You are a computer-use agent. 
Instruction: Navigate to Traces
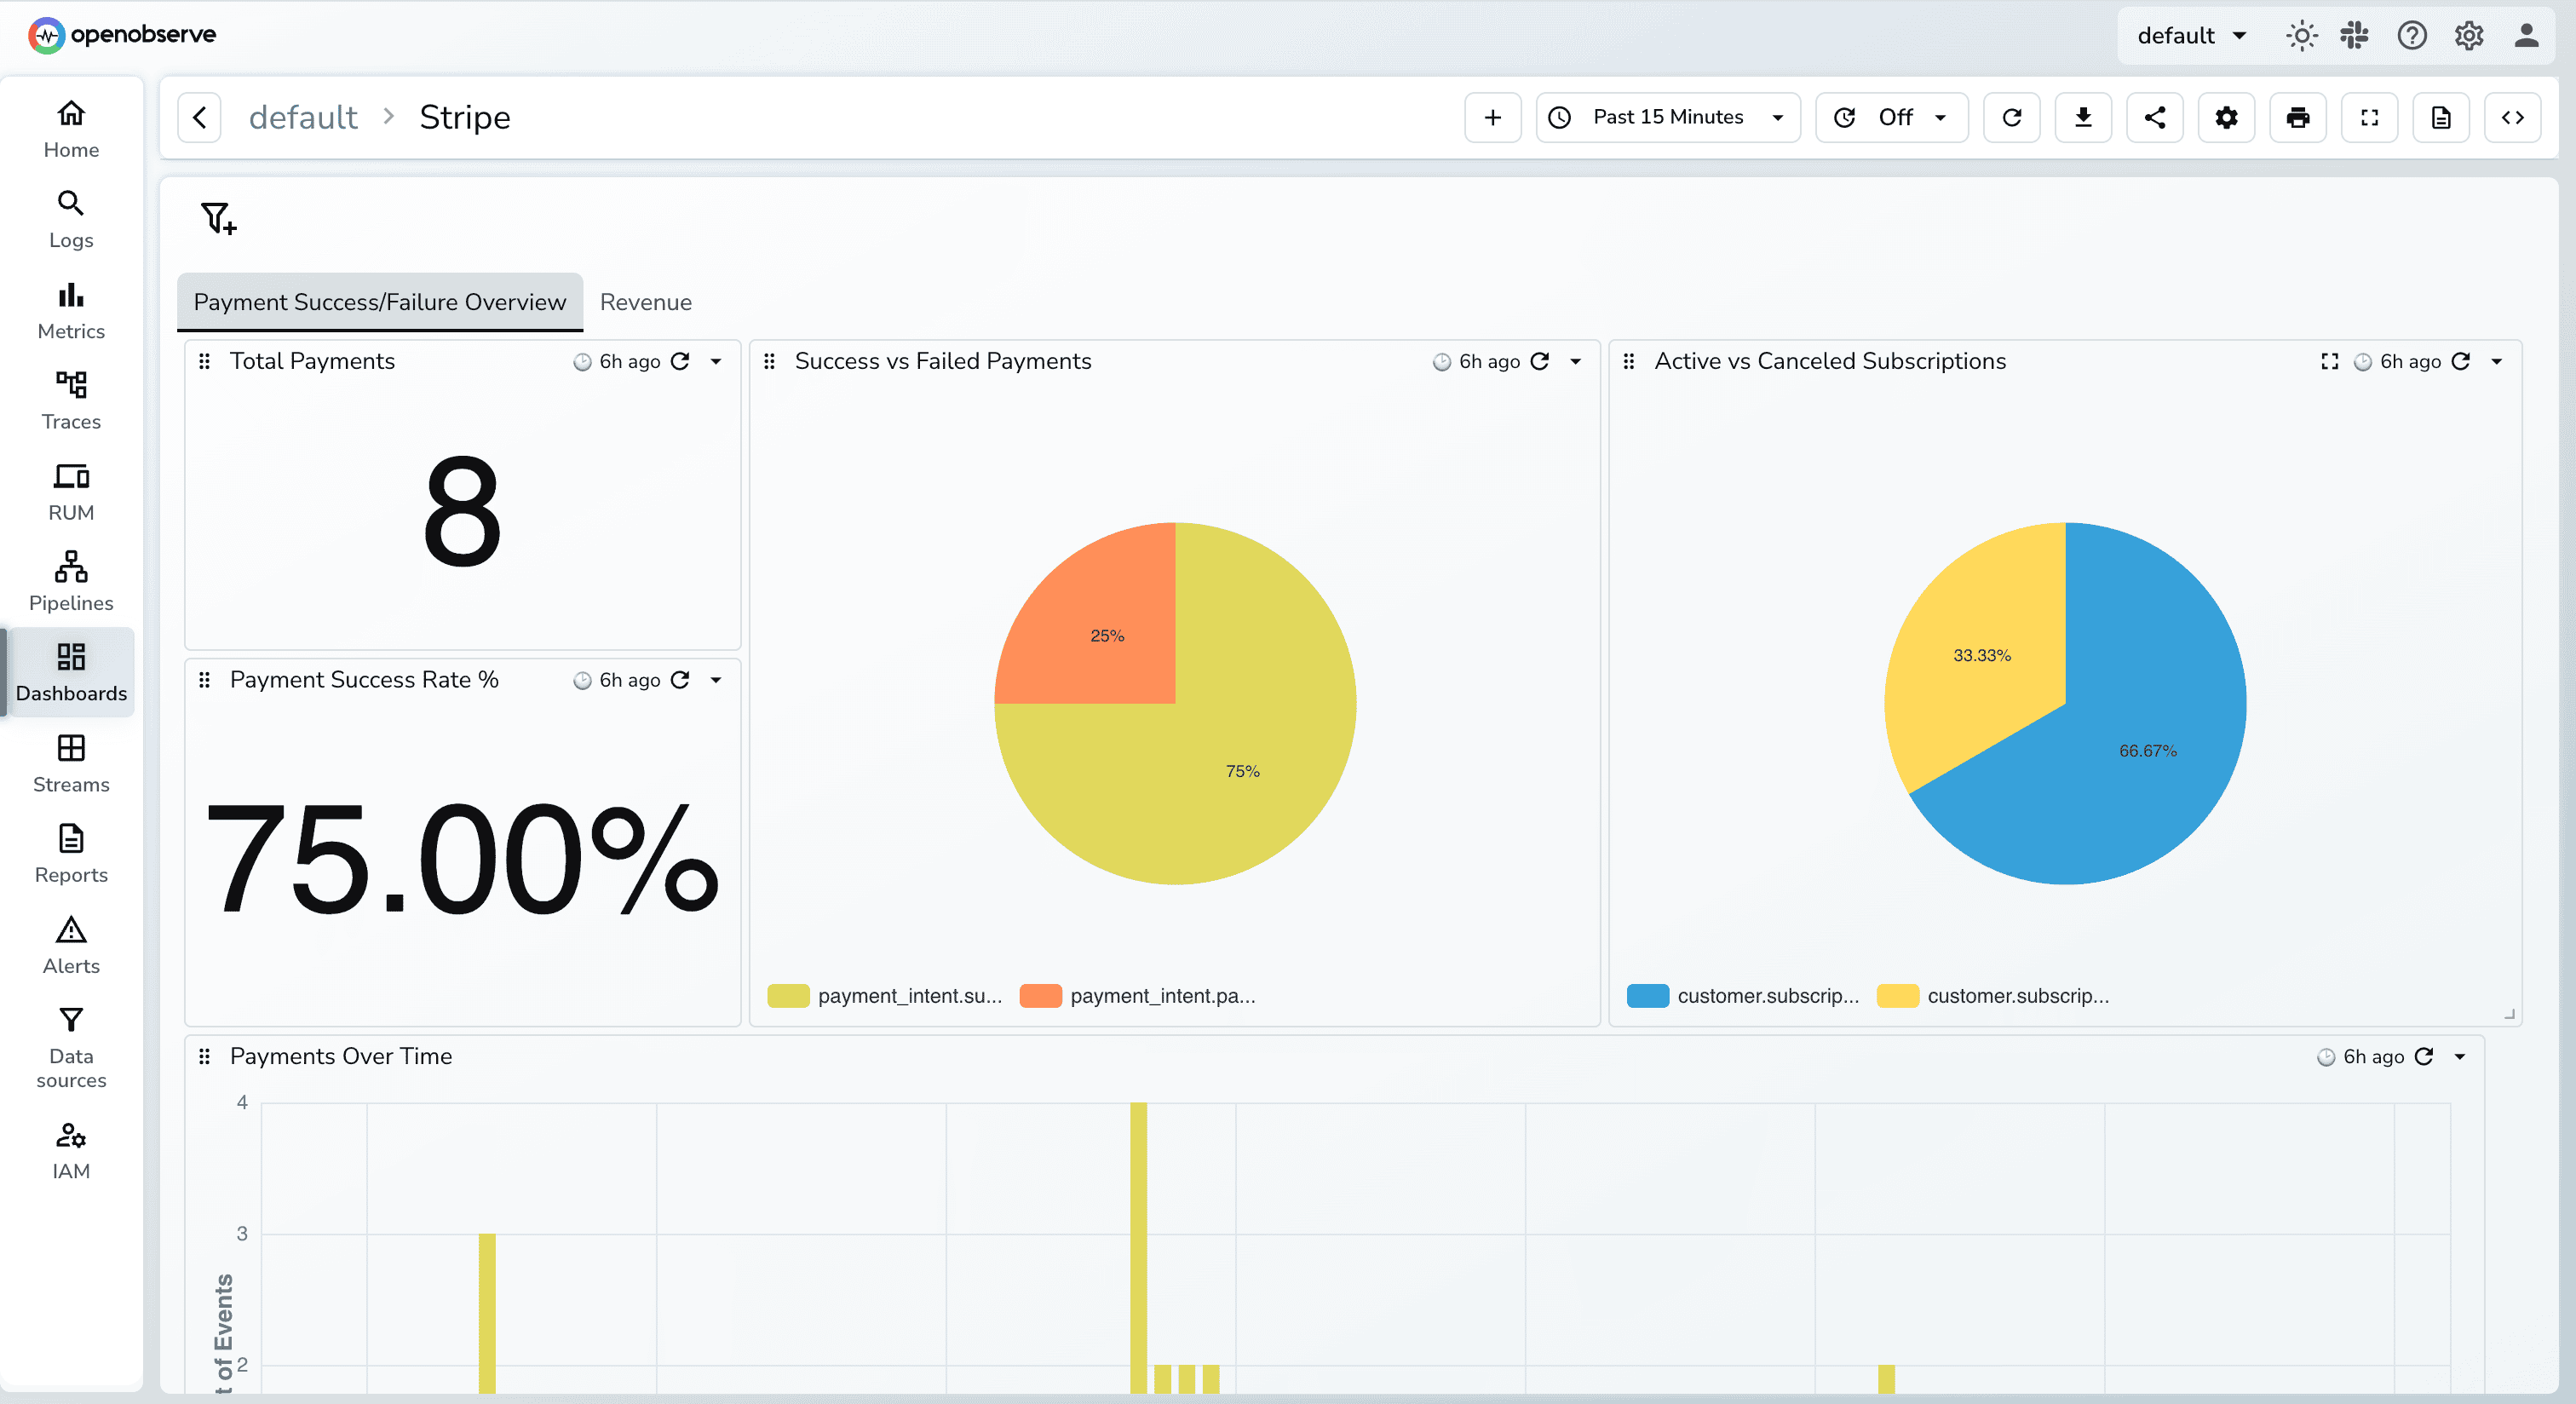pos(70,399)
